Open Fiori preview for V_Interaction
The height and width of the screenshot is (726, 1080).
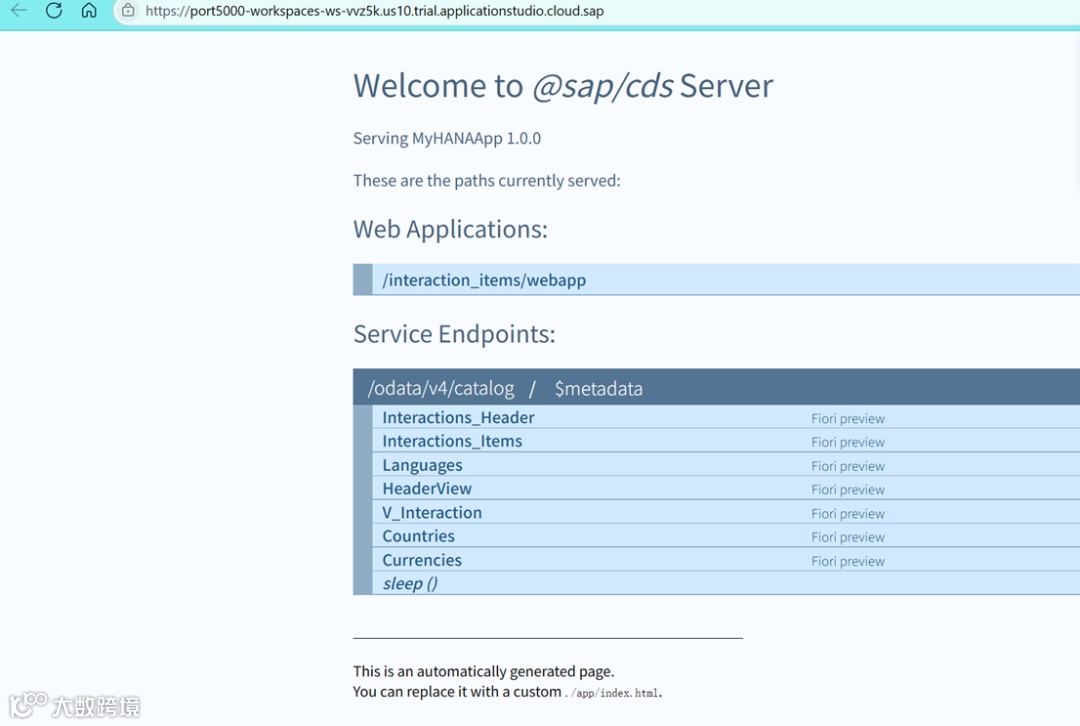pyautogui.click(x=848, y=513)
